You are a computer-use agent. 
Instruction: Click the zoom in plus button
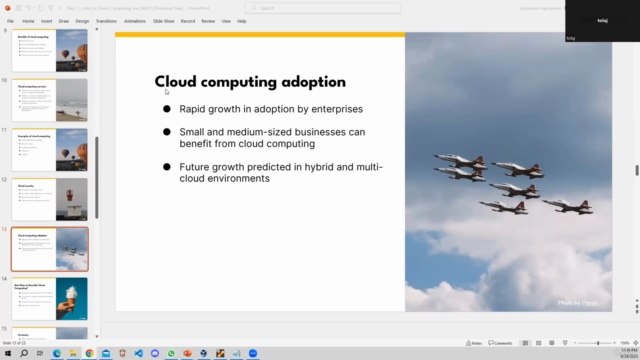coord(614,343)
